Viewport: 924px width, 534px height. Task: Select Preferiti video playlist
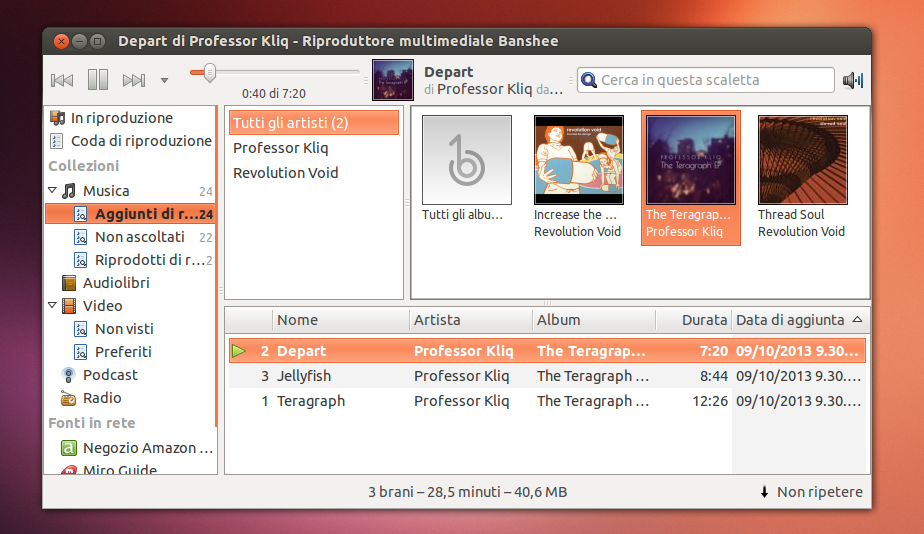123,352
